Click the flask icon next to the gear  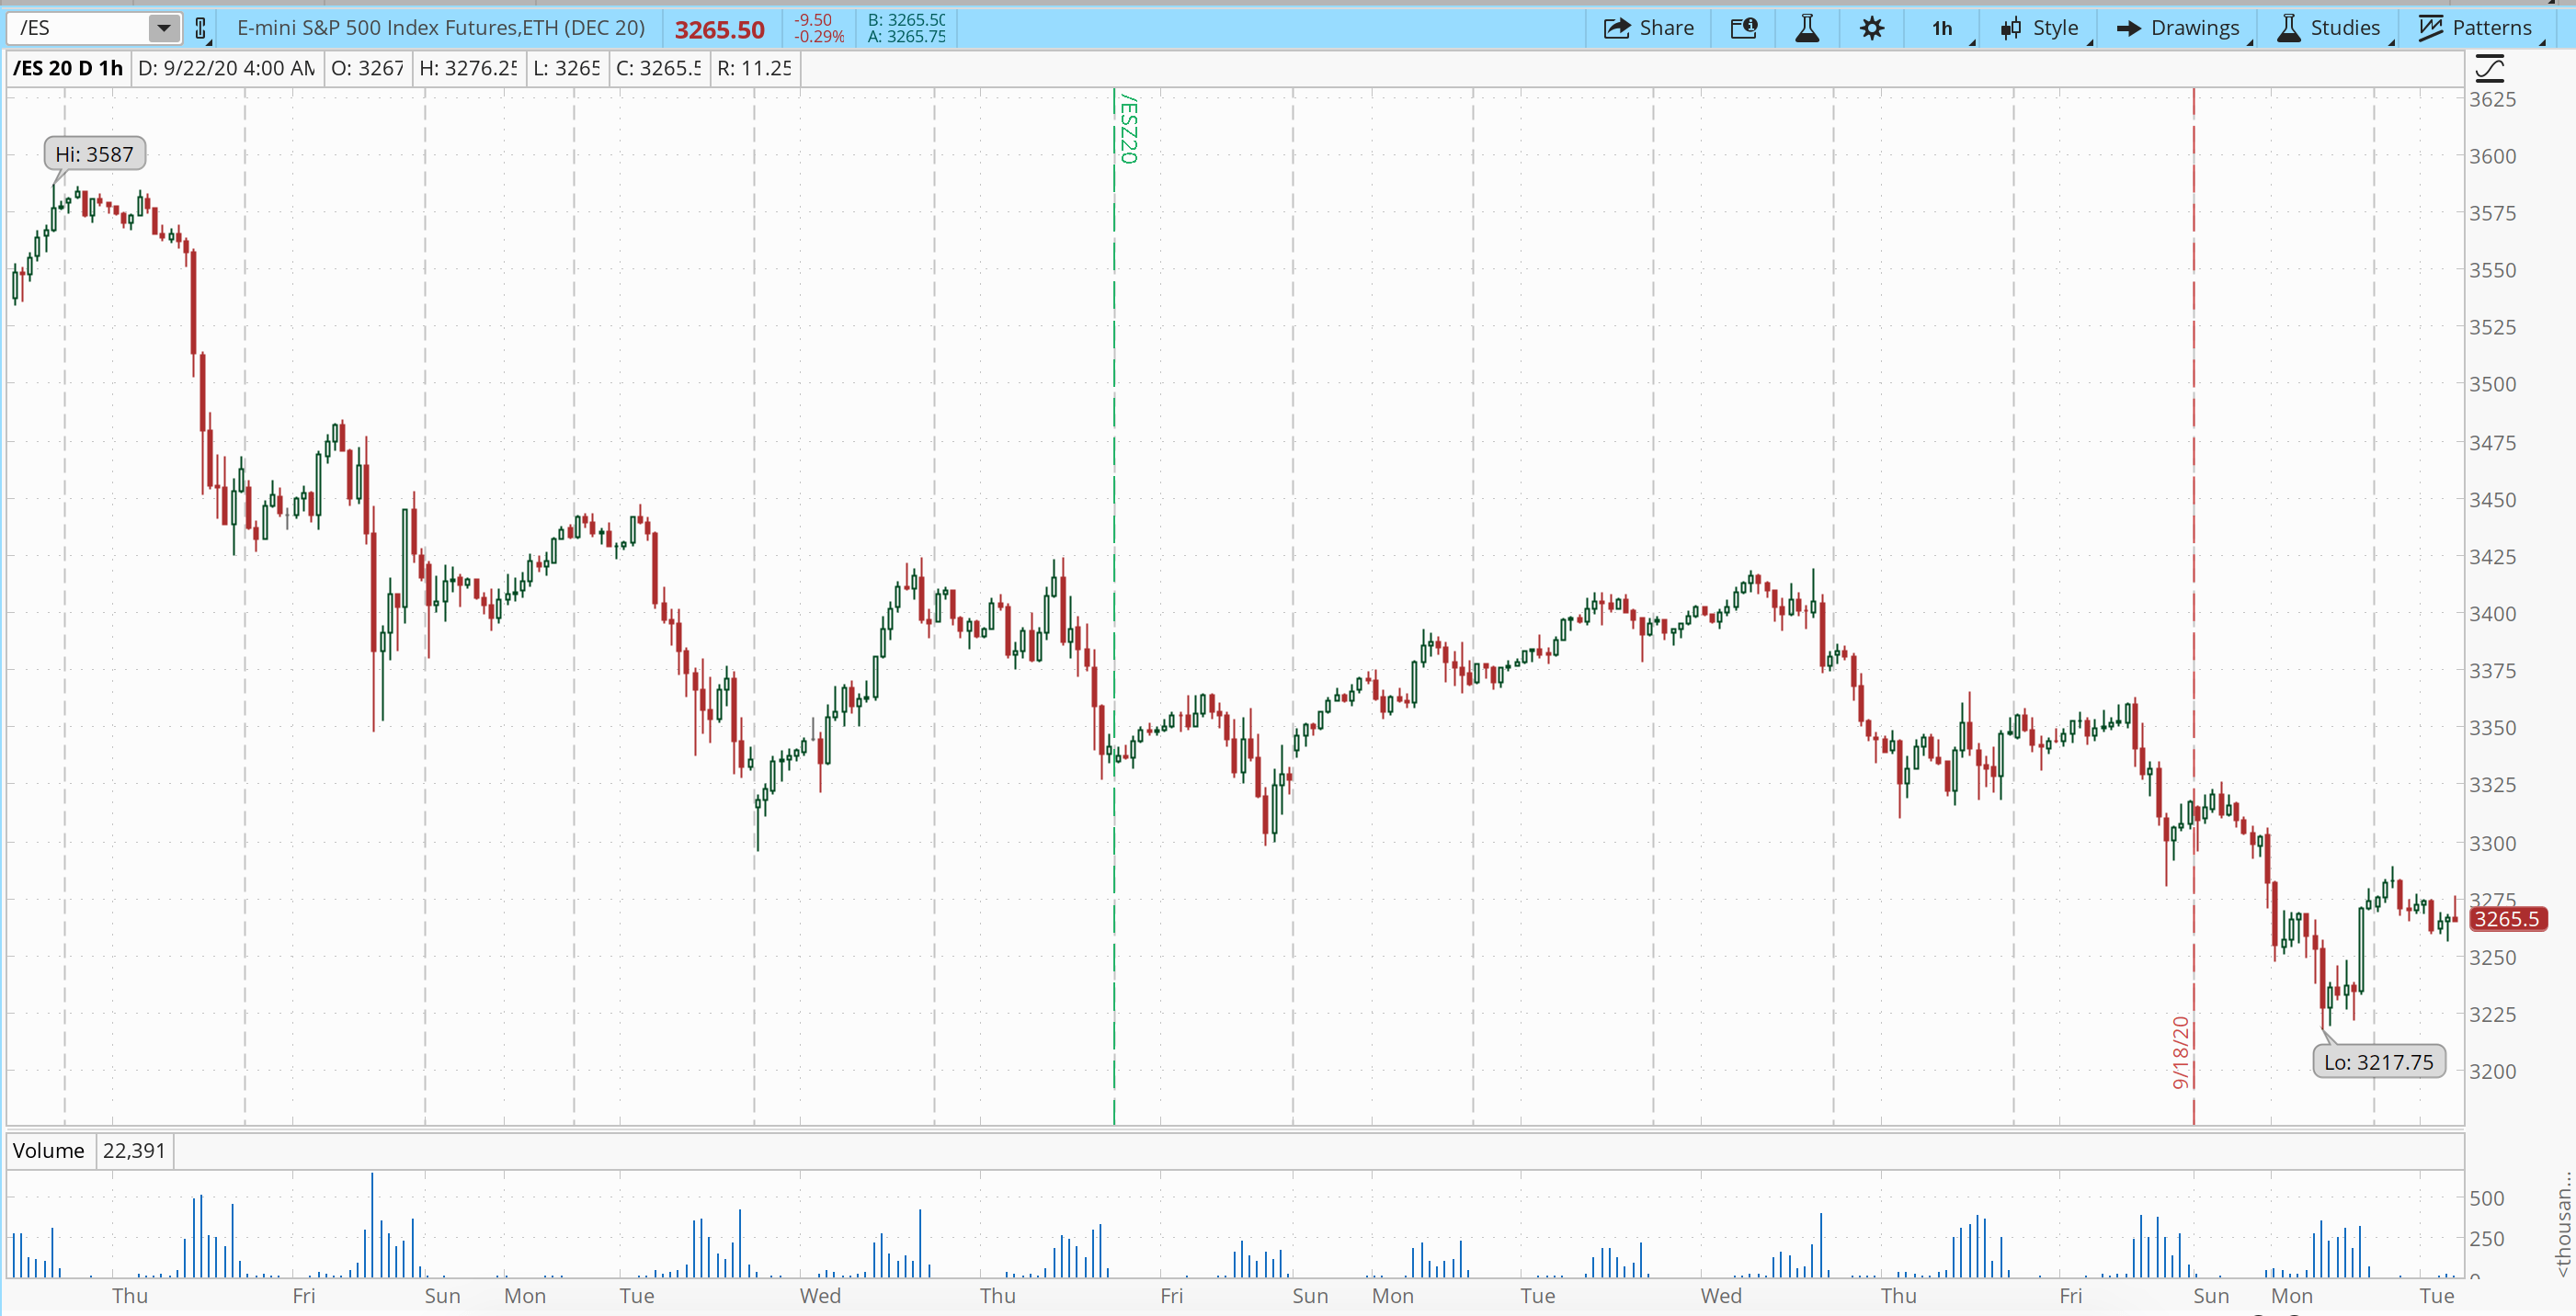[x=1807, y=28]
